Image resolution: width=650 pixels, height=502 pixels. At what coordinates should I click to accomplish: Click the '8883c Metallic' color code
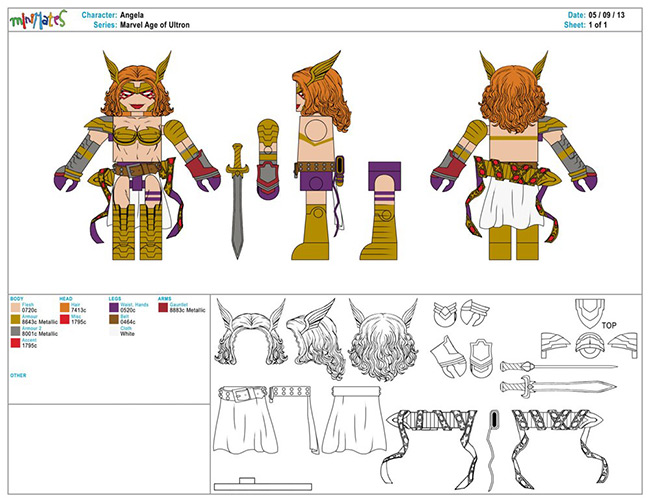coord(187,310)
